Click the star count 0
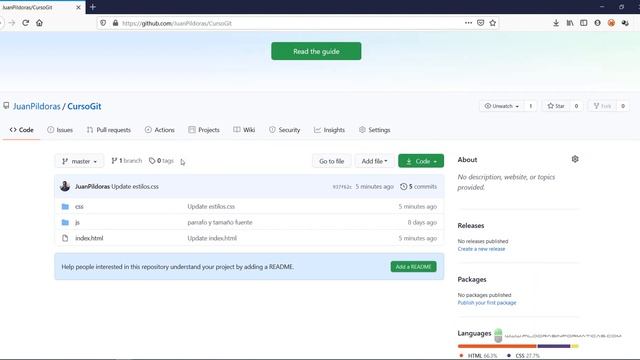This screenshot has width=640, height=360. [576, 106]
